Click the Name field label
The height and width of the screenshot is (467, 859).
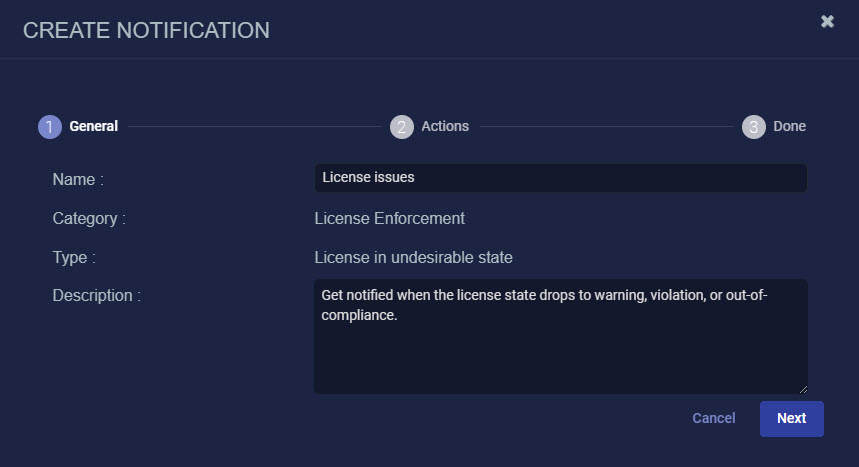point(78,179)
